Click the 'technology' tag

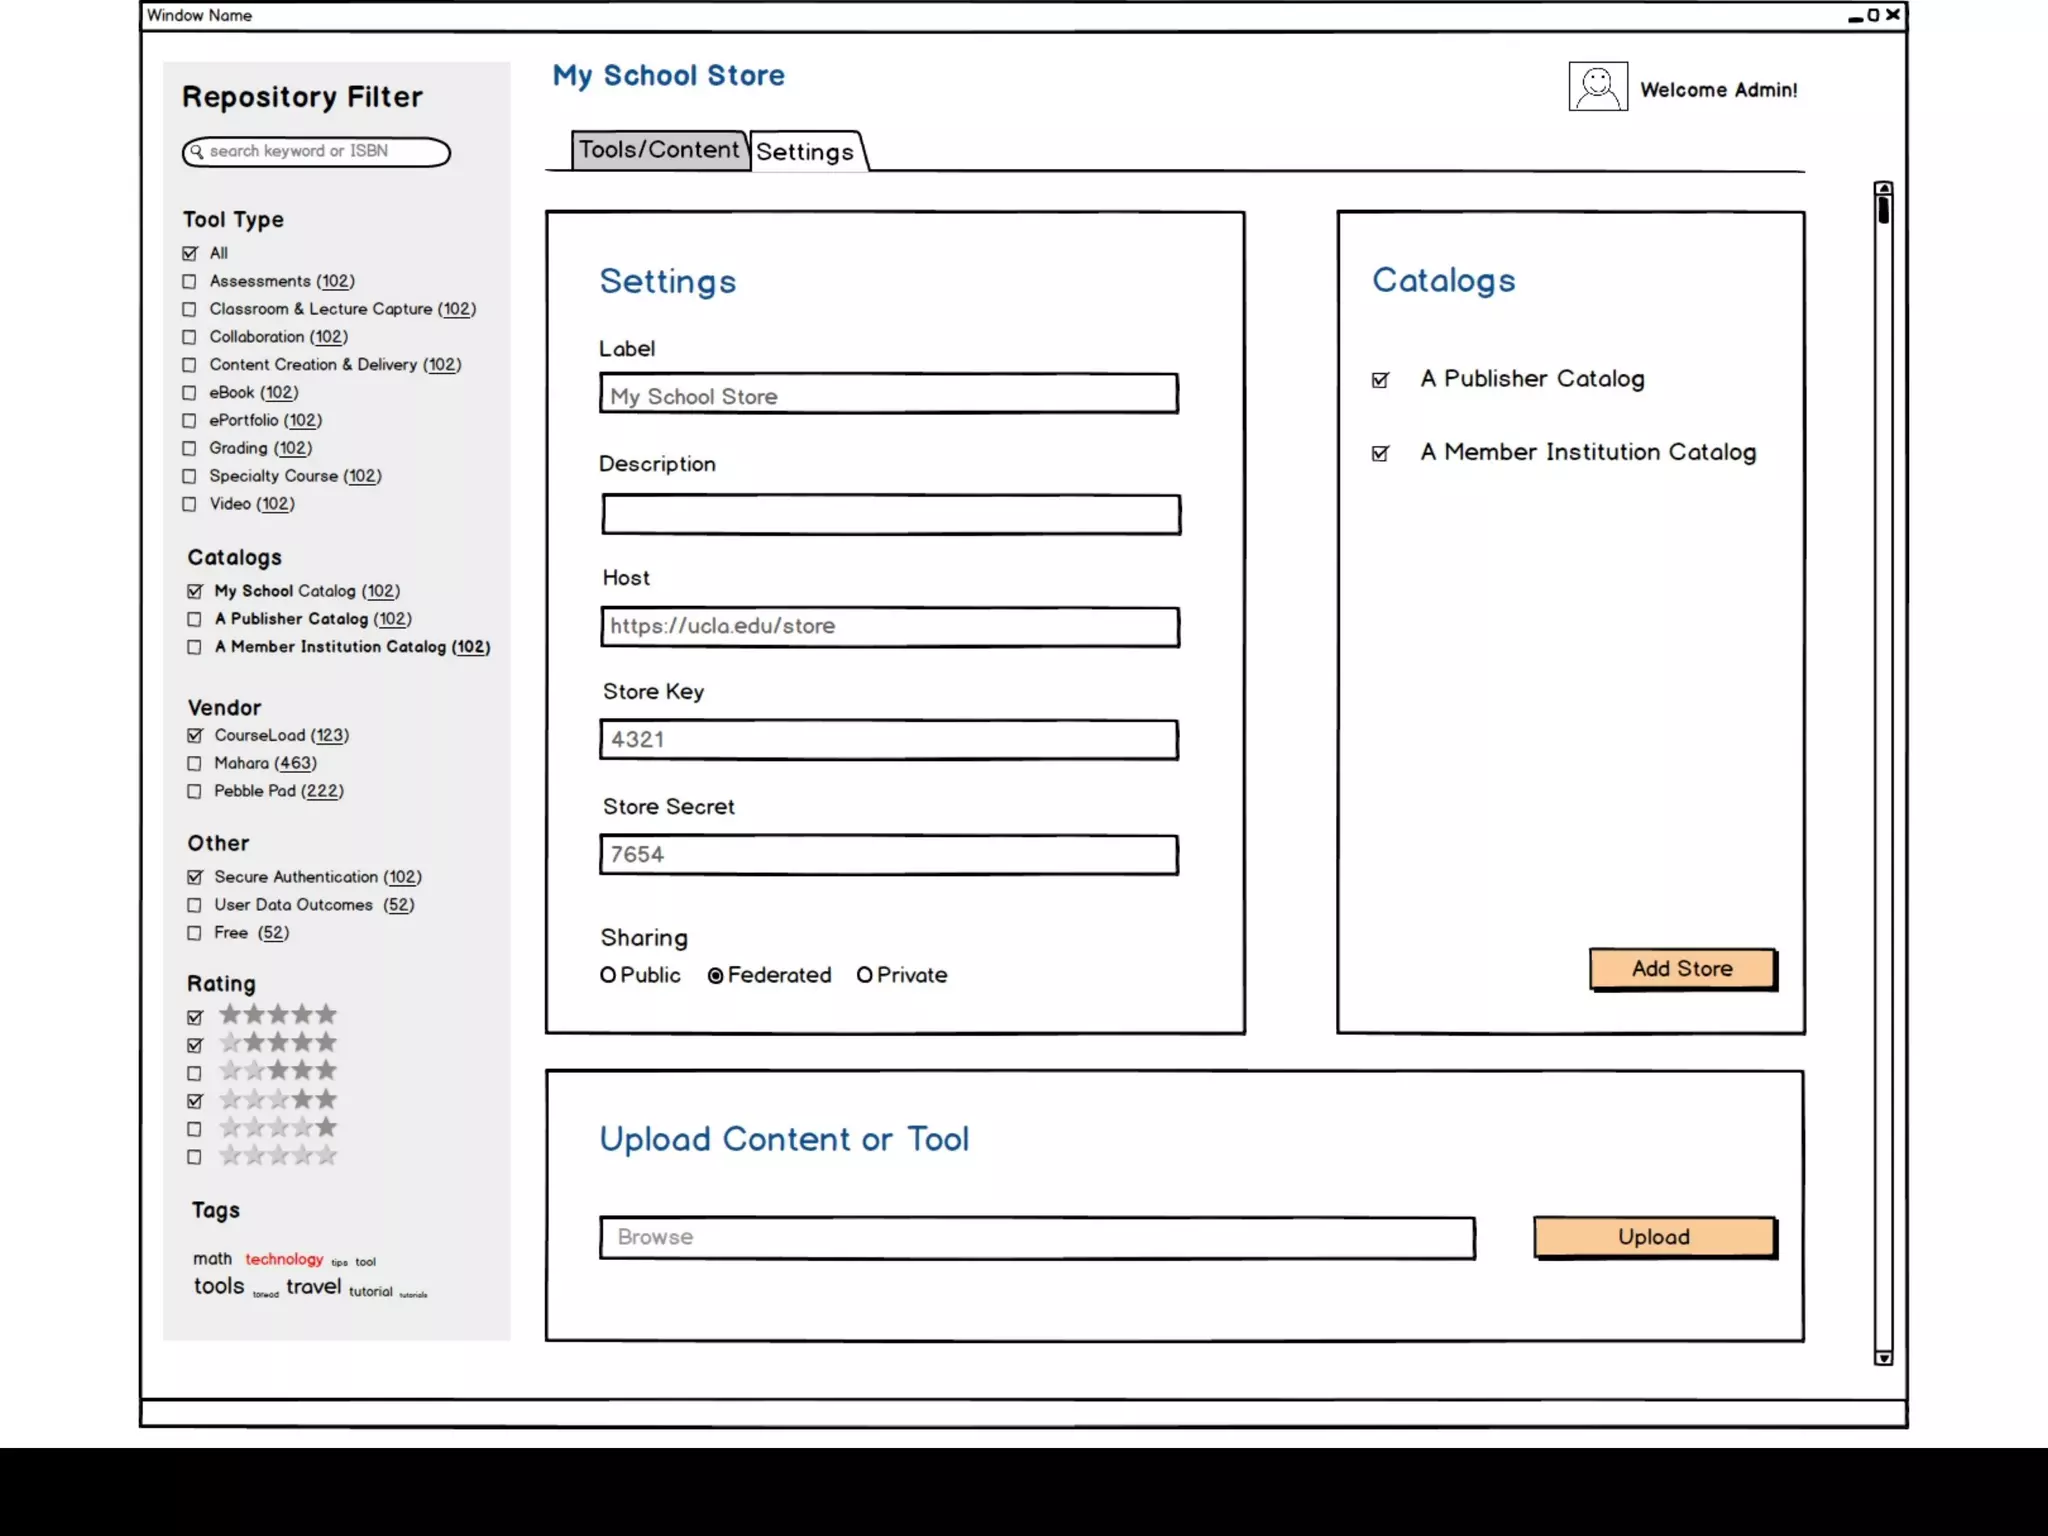(284, 1259)
